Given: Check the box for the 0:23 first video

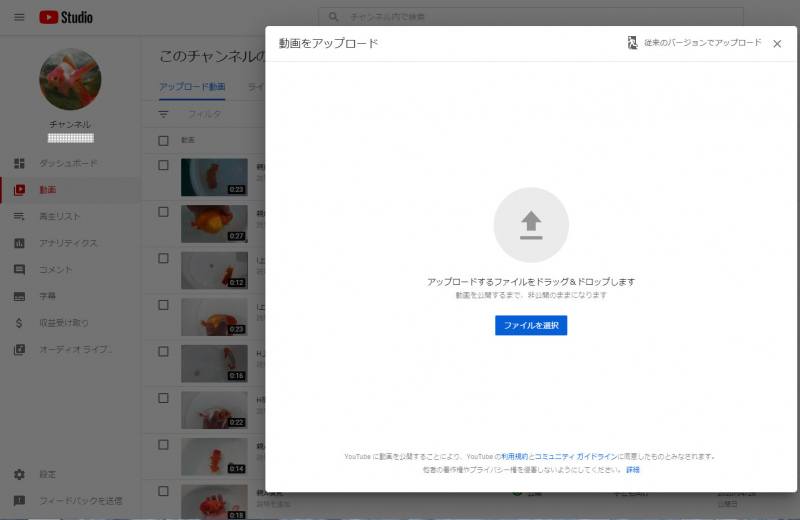Looking at the screenshot, I should [x=164, y=166].
